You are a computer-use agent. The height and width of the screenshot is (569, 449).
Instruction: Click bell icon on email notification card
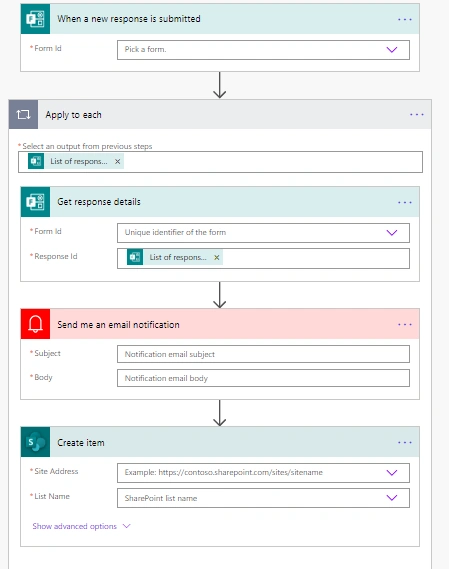click(35, 324)
